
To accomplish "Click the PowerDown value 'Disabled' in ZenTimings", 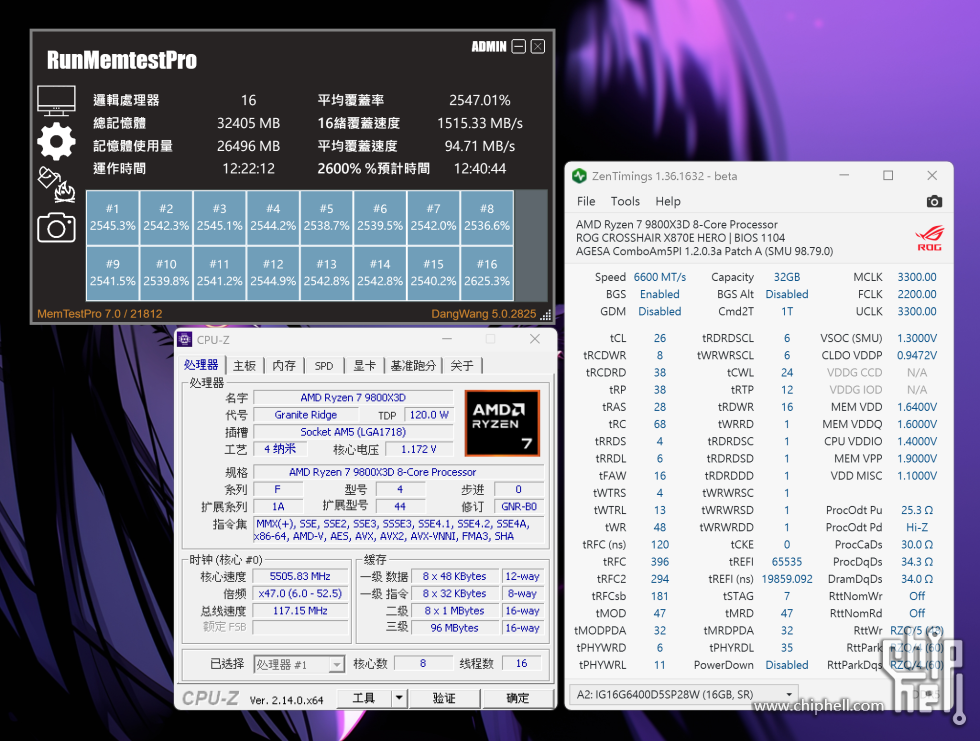I will (787, 665).
